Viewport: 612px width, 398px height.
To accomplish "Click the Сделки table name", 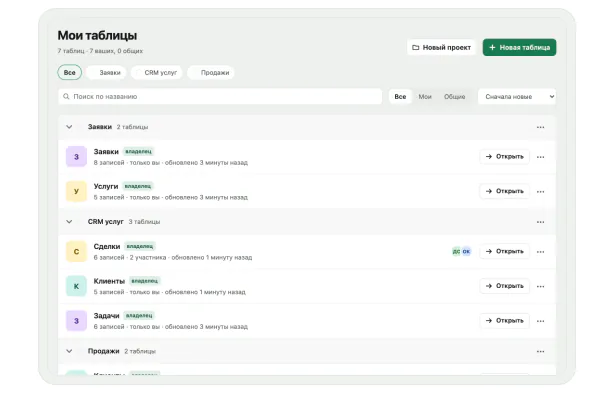I will pyautogui.click(x=107, y=246).
